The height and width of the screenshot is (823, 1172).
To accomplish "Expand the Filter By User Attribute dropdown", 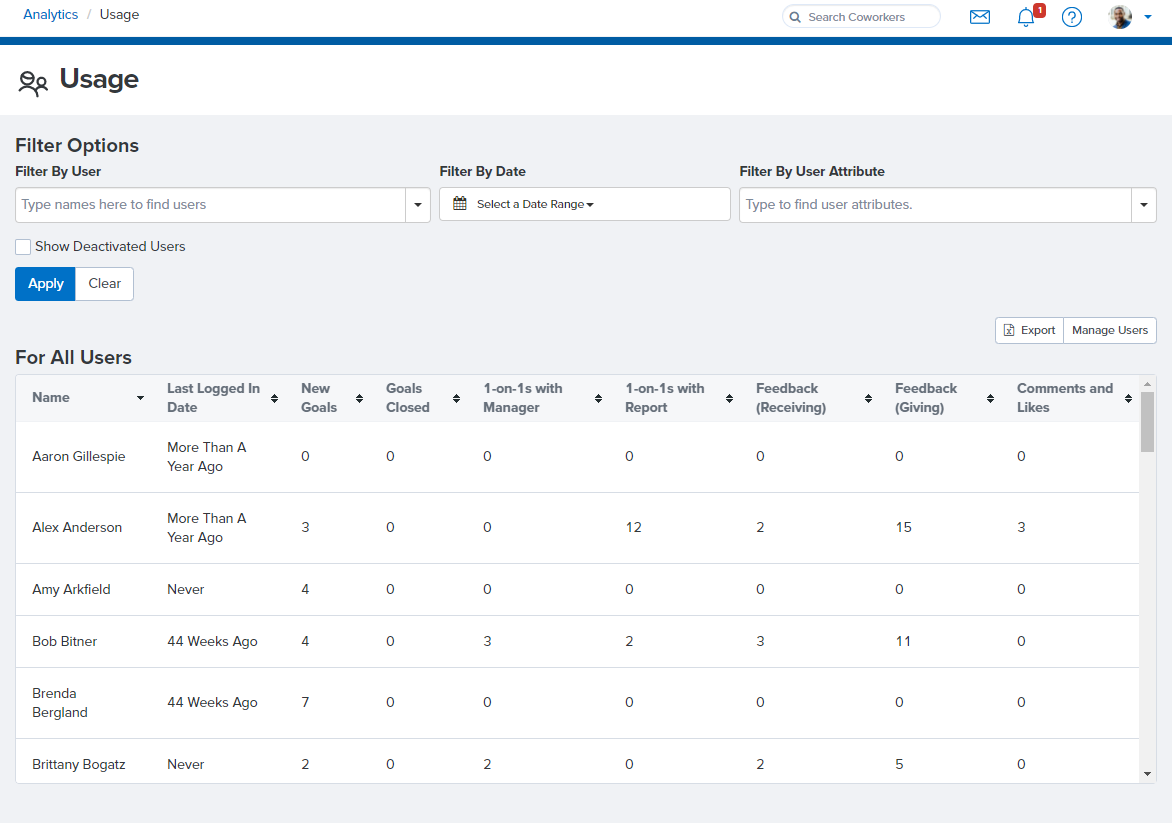I will (1143, 205).
